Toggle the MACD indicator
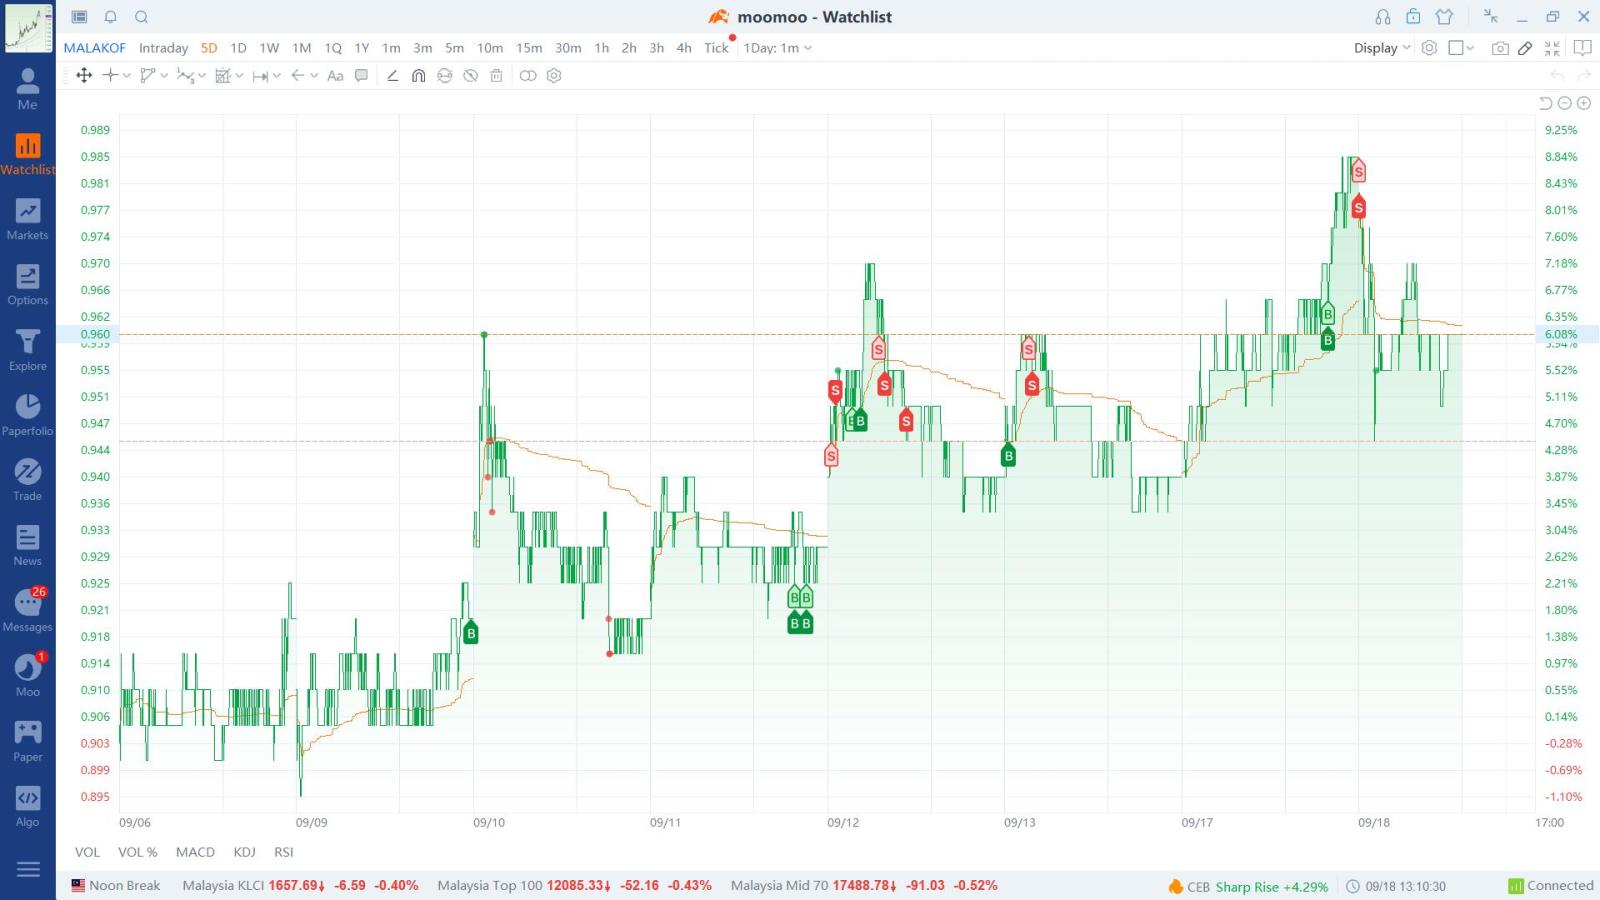Image resolution: width=1600 pixels, height=900 pixels. [x=195, y=852]
